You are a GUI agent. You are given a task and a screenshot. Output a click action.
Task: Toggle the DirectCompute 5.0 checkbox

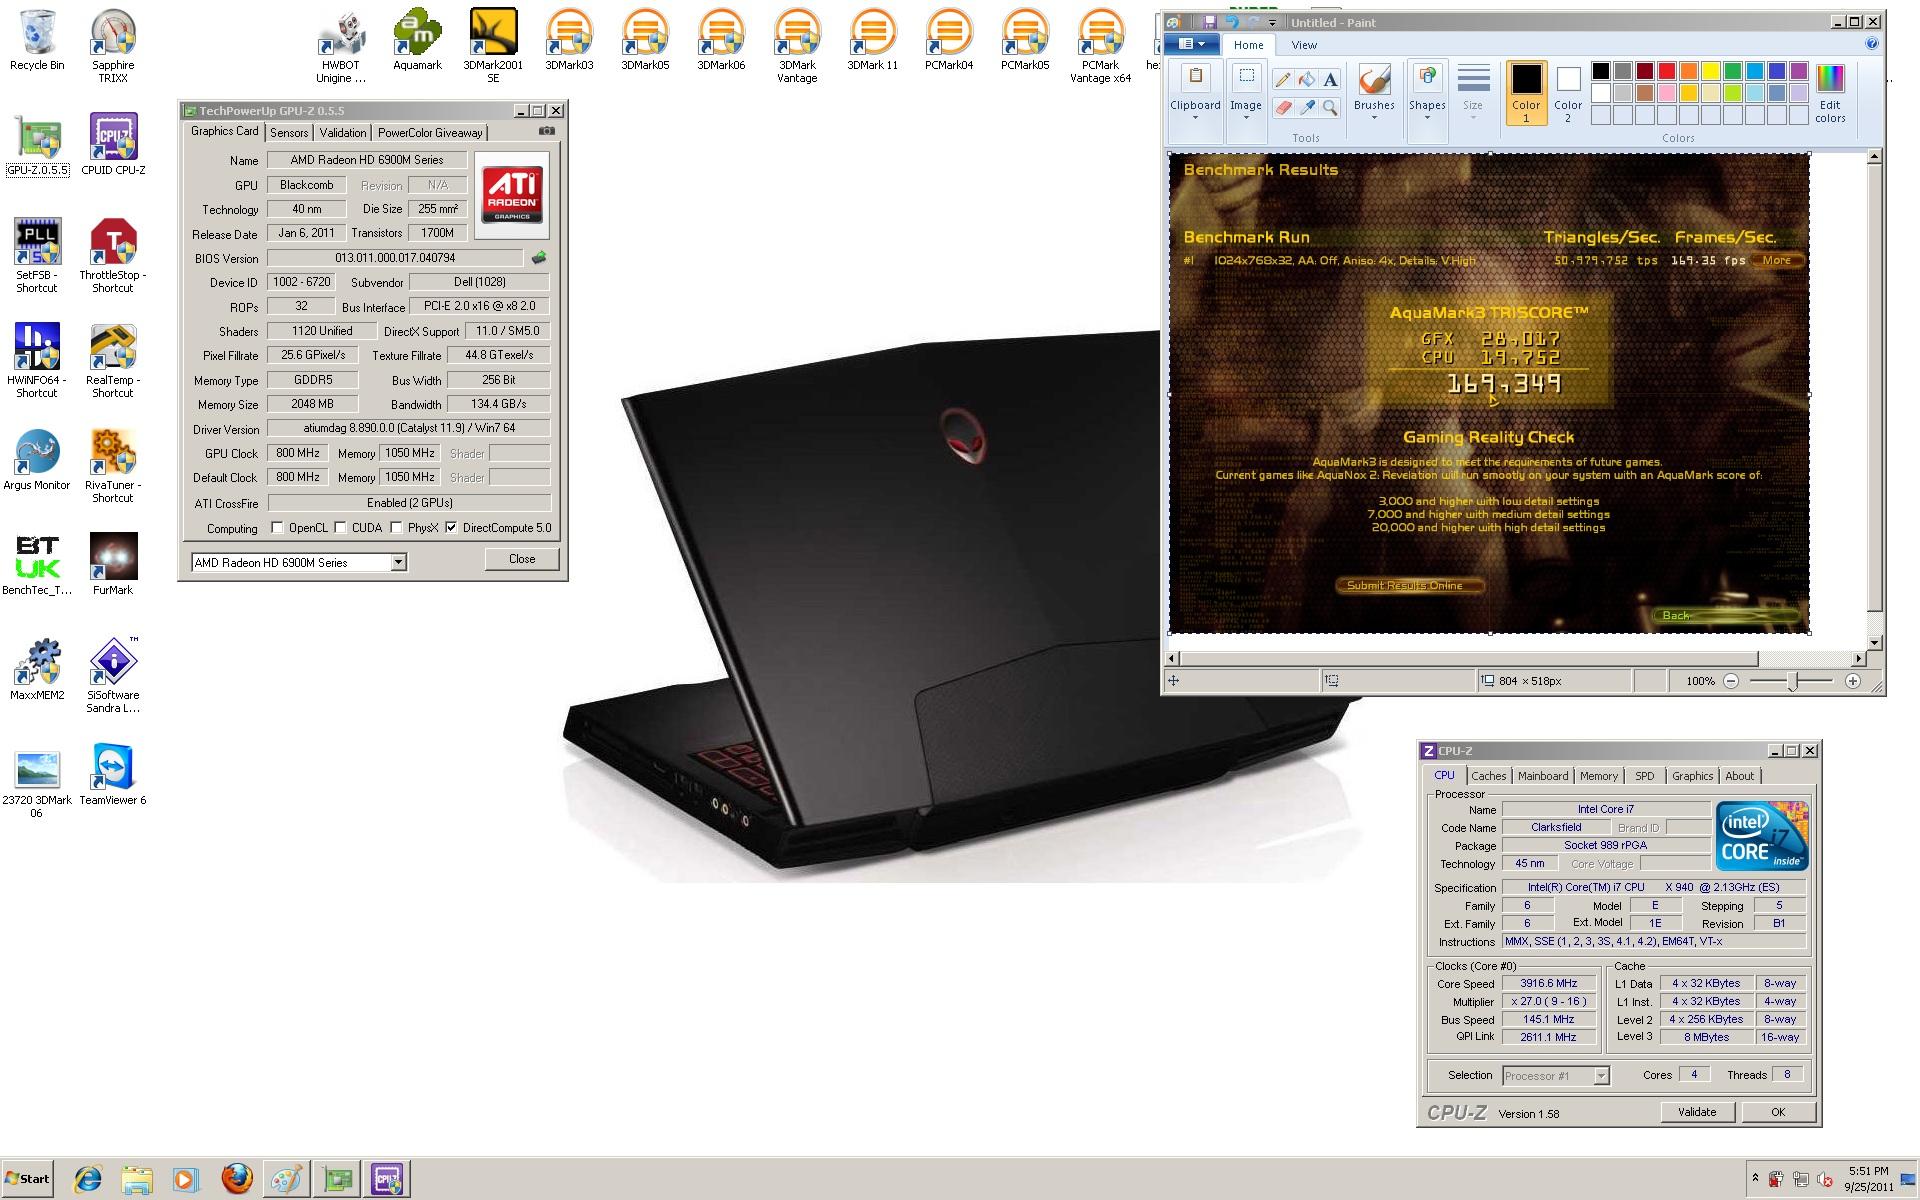click(x=452, y=528)
